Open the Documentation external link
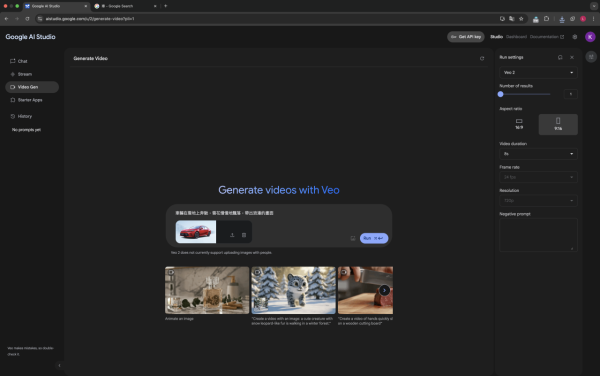The width and height of the screenshot is (600, 376). click(x=546, y=37)
